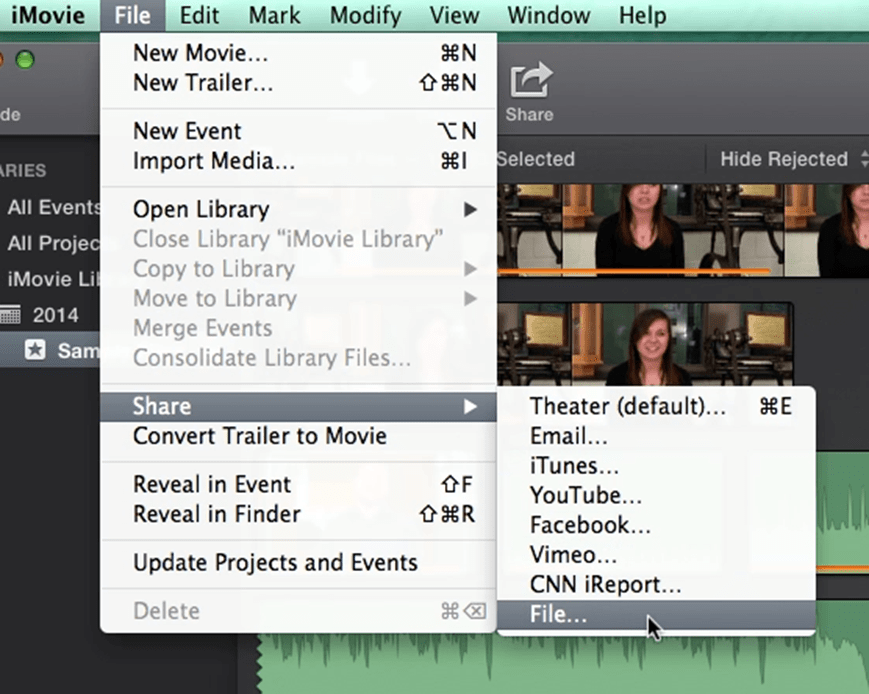Choose Import Media… from File menu
Viewport: 869px width, 694px height.
click(298, 161)
